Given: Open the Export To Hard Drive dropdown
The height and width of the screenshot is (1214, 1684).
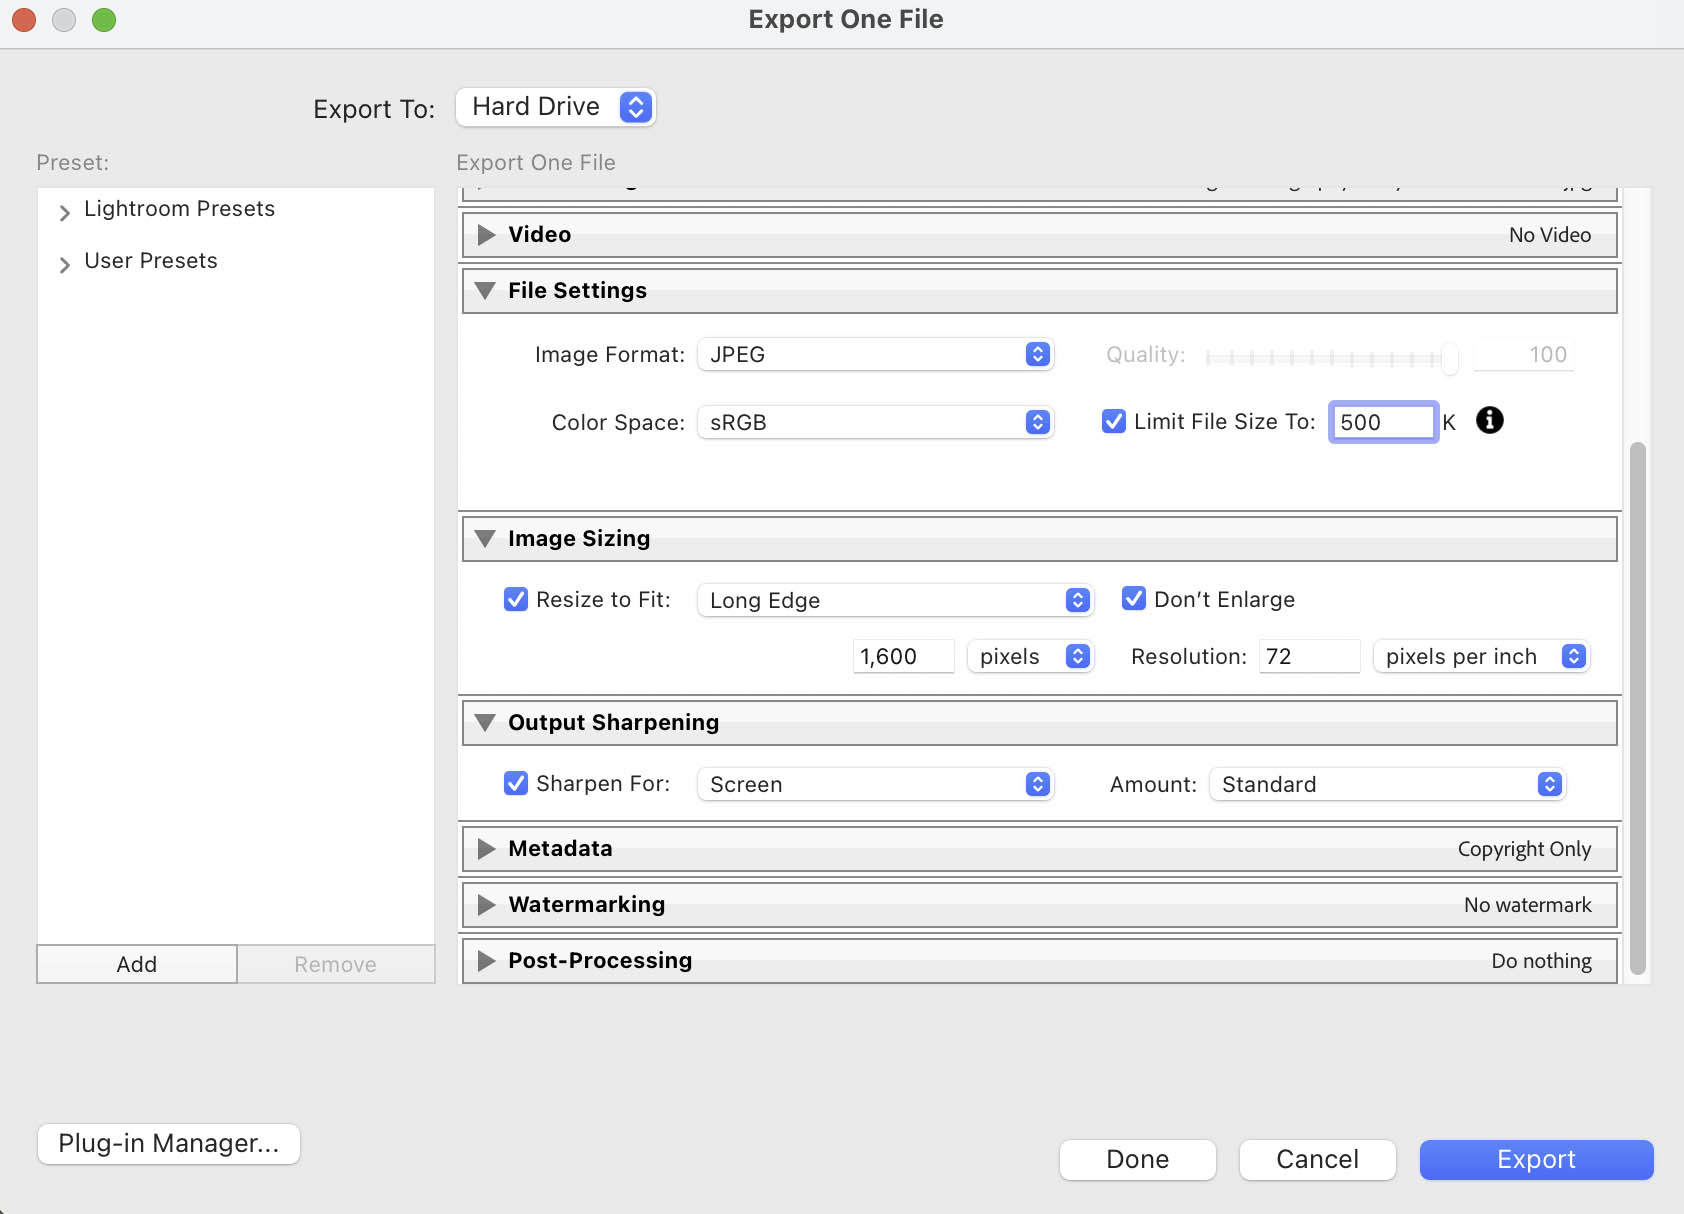Looking at the screenshot, I should point(555,107).
